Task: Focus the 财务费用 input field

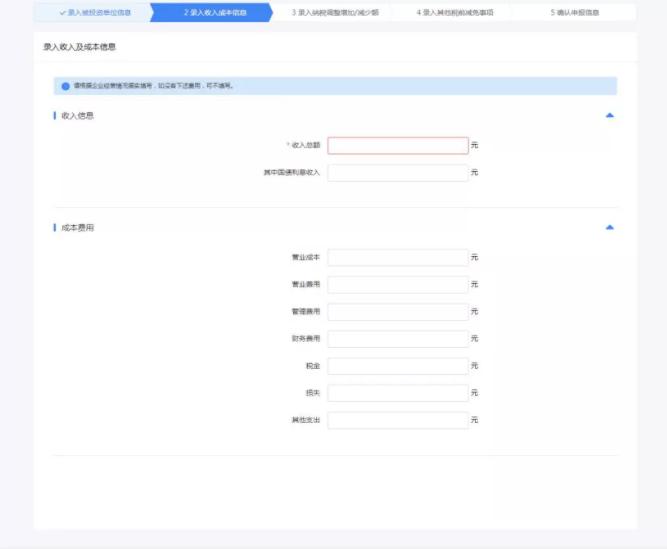Action: (398, 339)
